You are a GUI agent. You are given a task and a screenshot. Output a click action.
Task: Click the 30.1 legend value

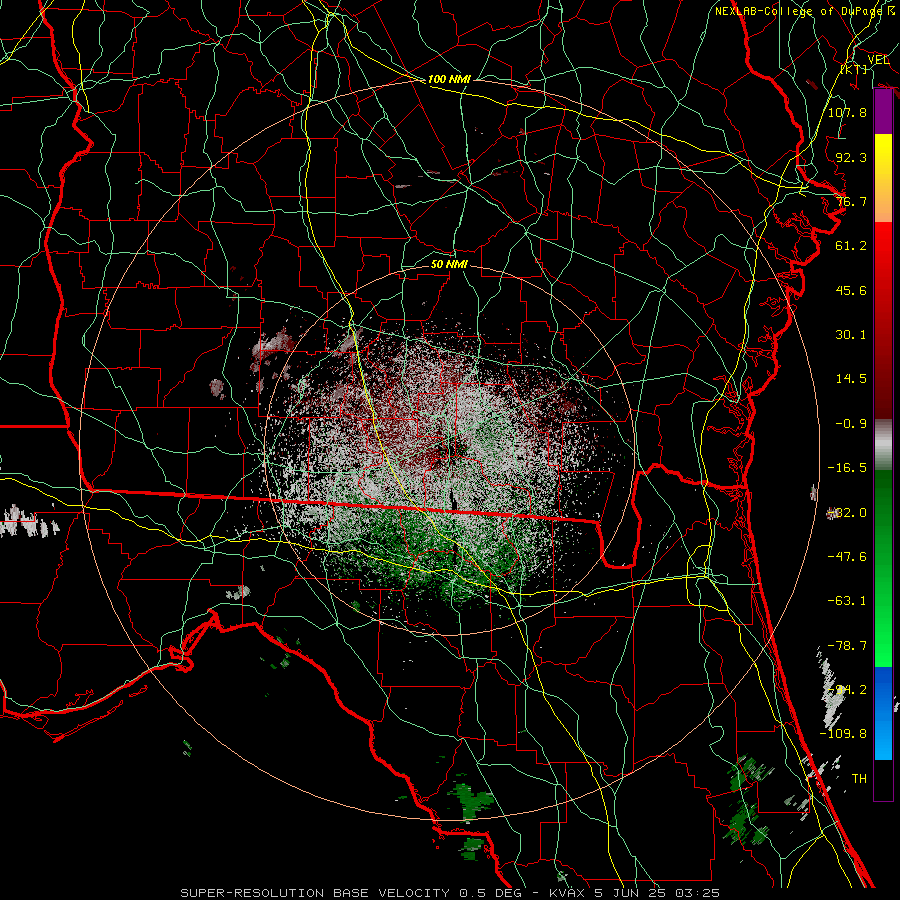coord(851,335)
